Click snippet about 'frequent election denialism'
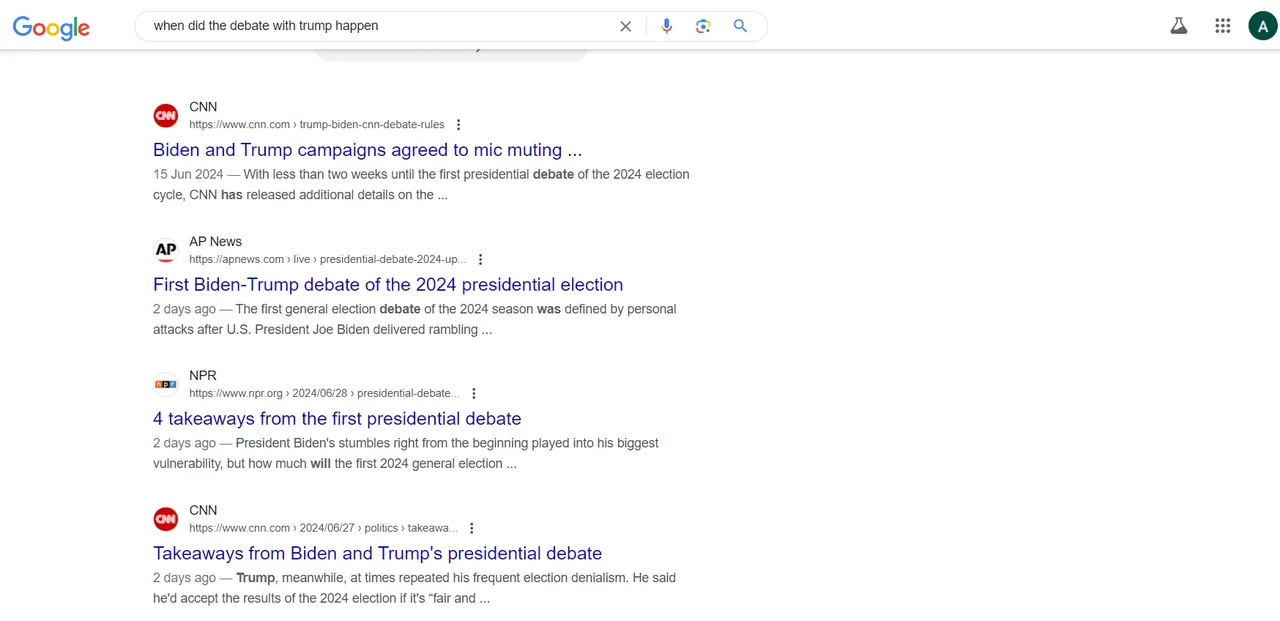Image resolution: width=1280 pixels, height=621 pixels. tap(415, 588)
